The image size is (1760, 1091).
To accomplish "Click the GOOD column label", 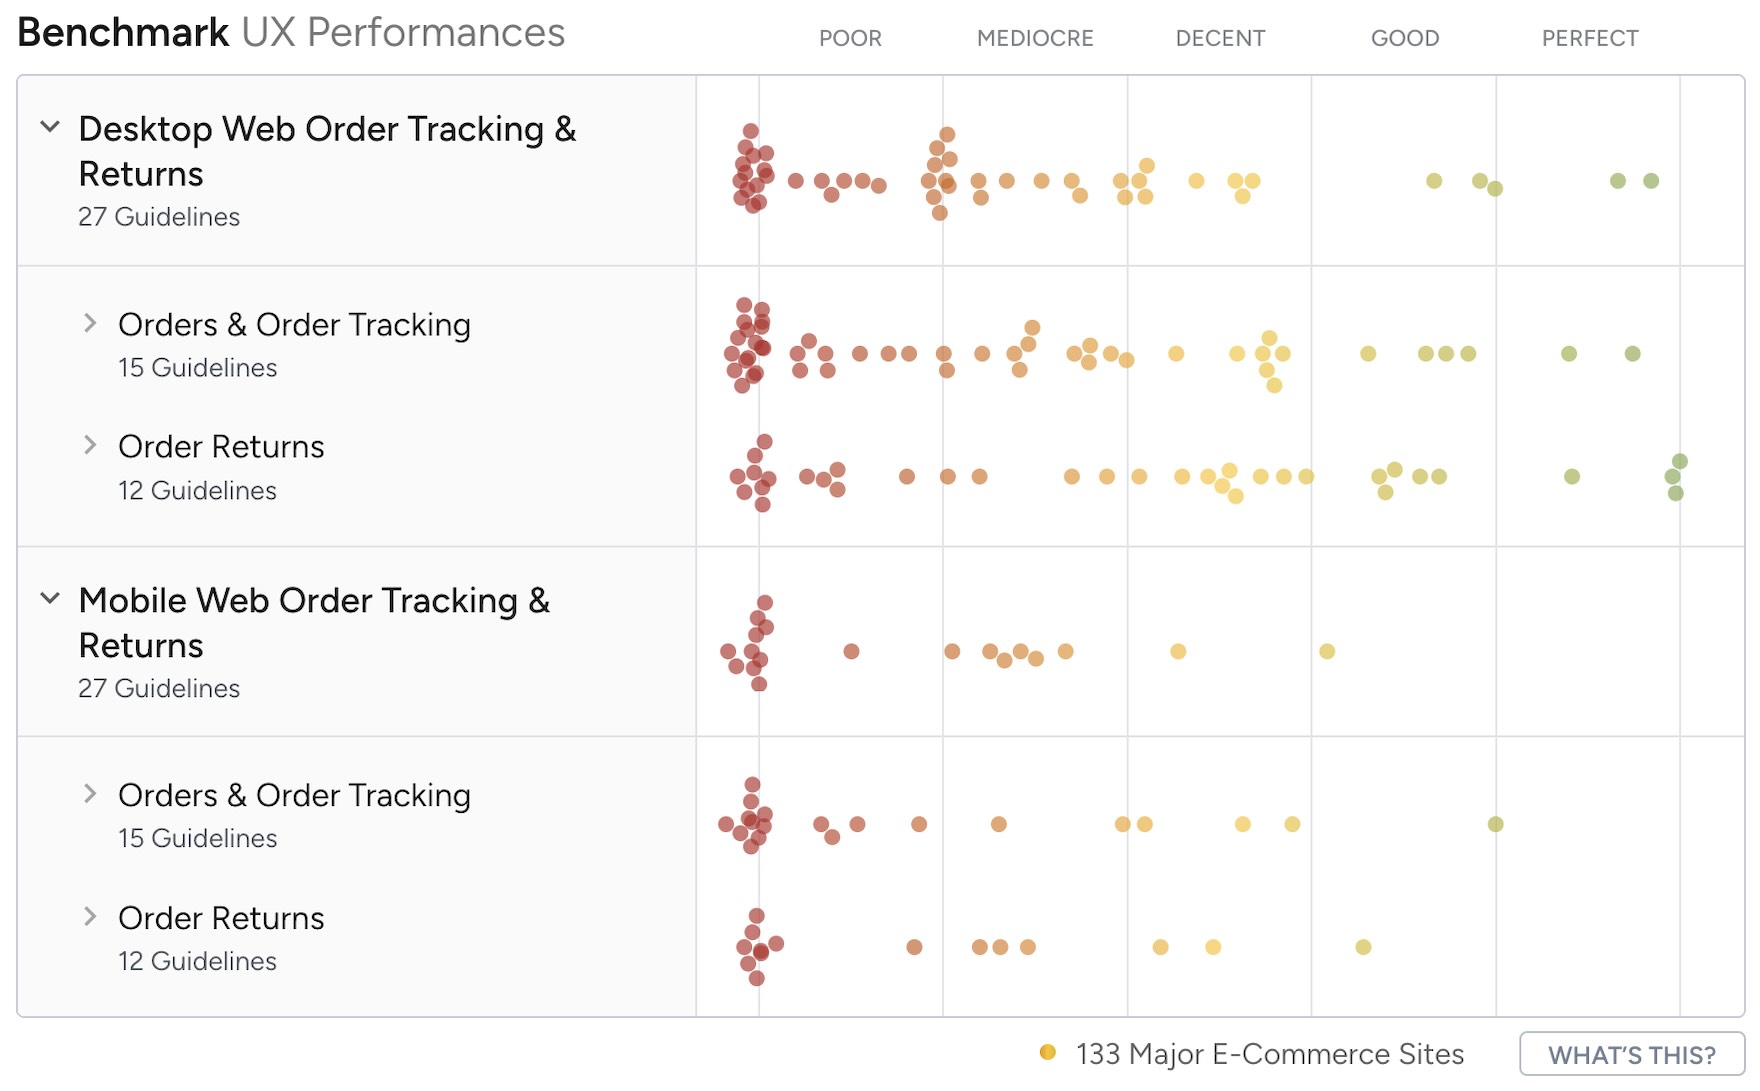I will (1405, 38).
